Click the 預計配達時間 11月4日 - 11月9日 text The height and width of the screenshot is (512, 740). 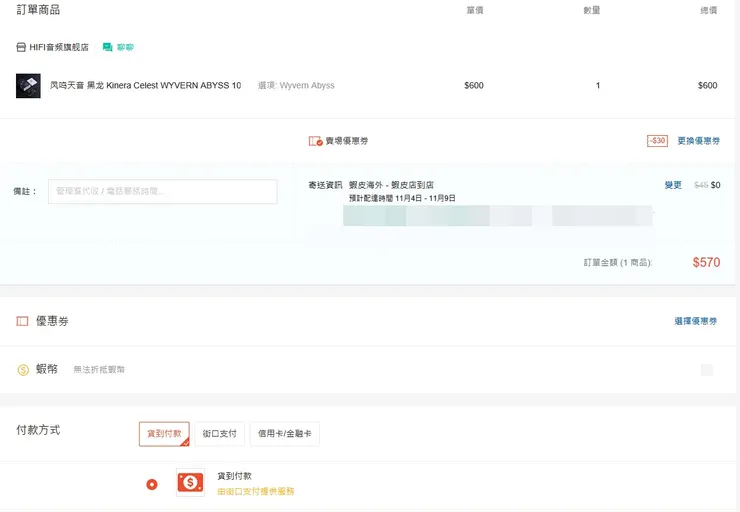coord(402,198)
